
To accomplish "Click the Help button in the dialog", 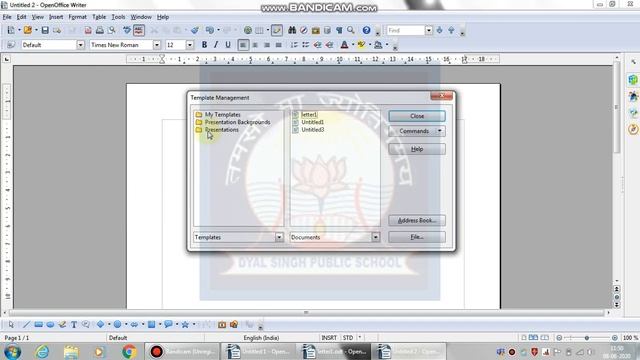I will pyautogui.click(x=417, y=149).
